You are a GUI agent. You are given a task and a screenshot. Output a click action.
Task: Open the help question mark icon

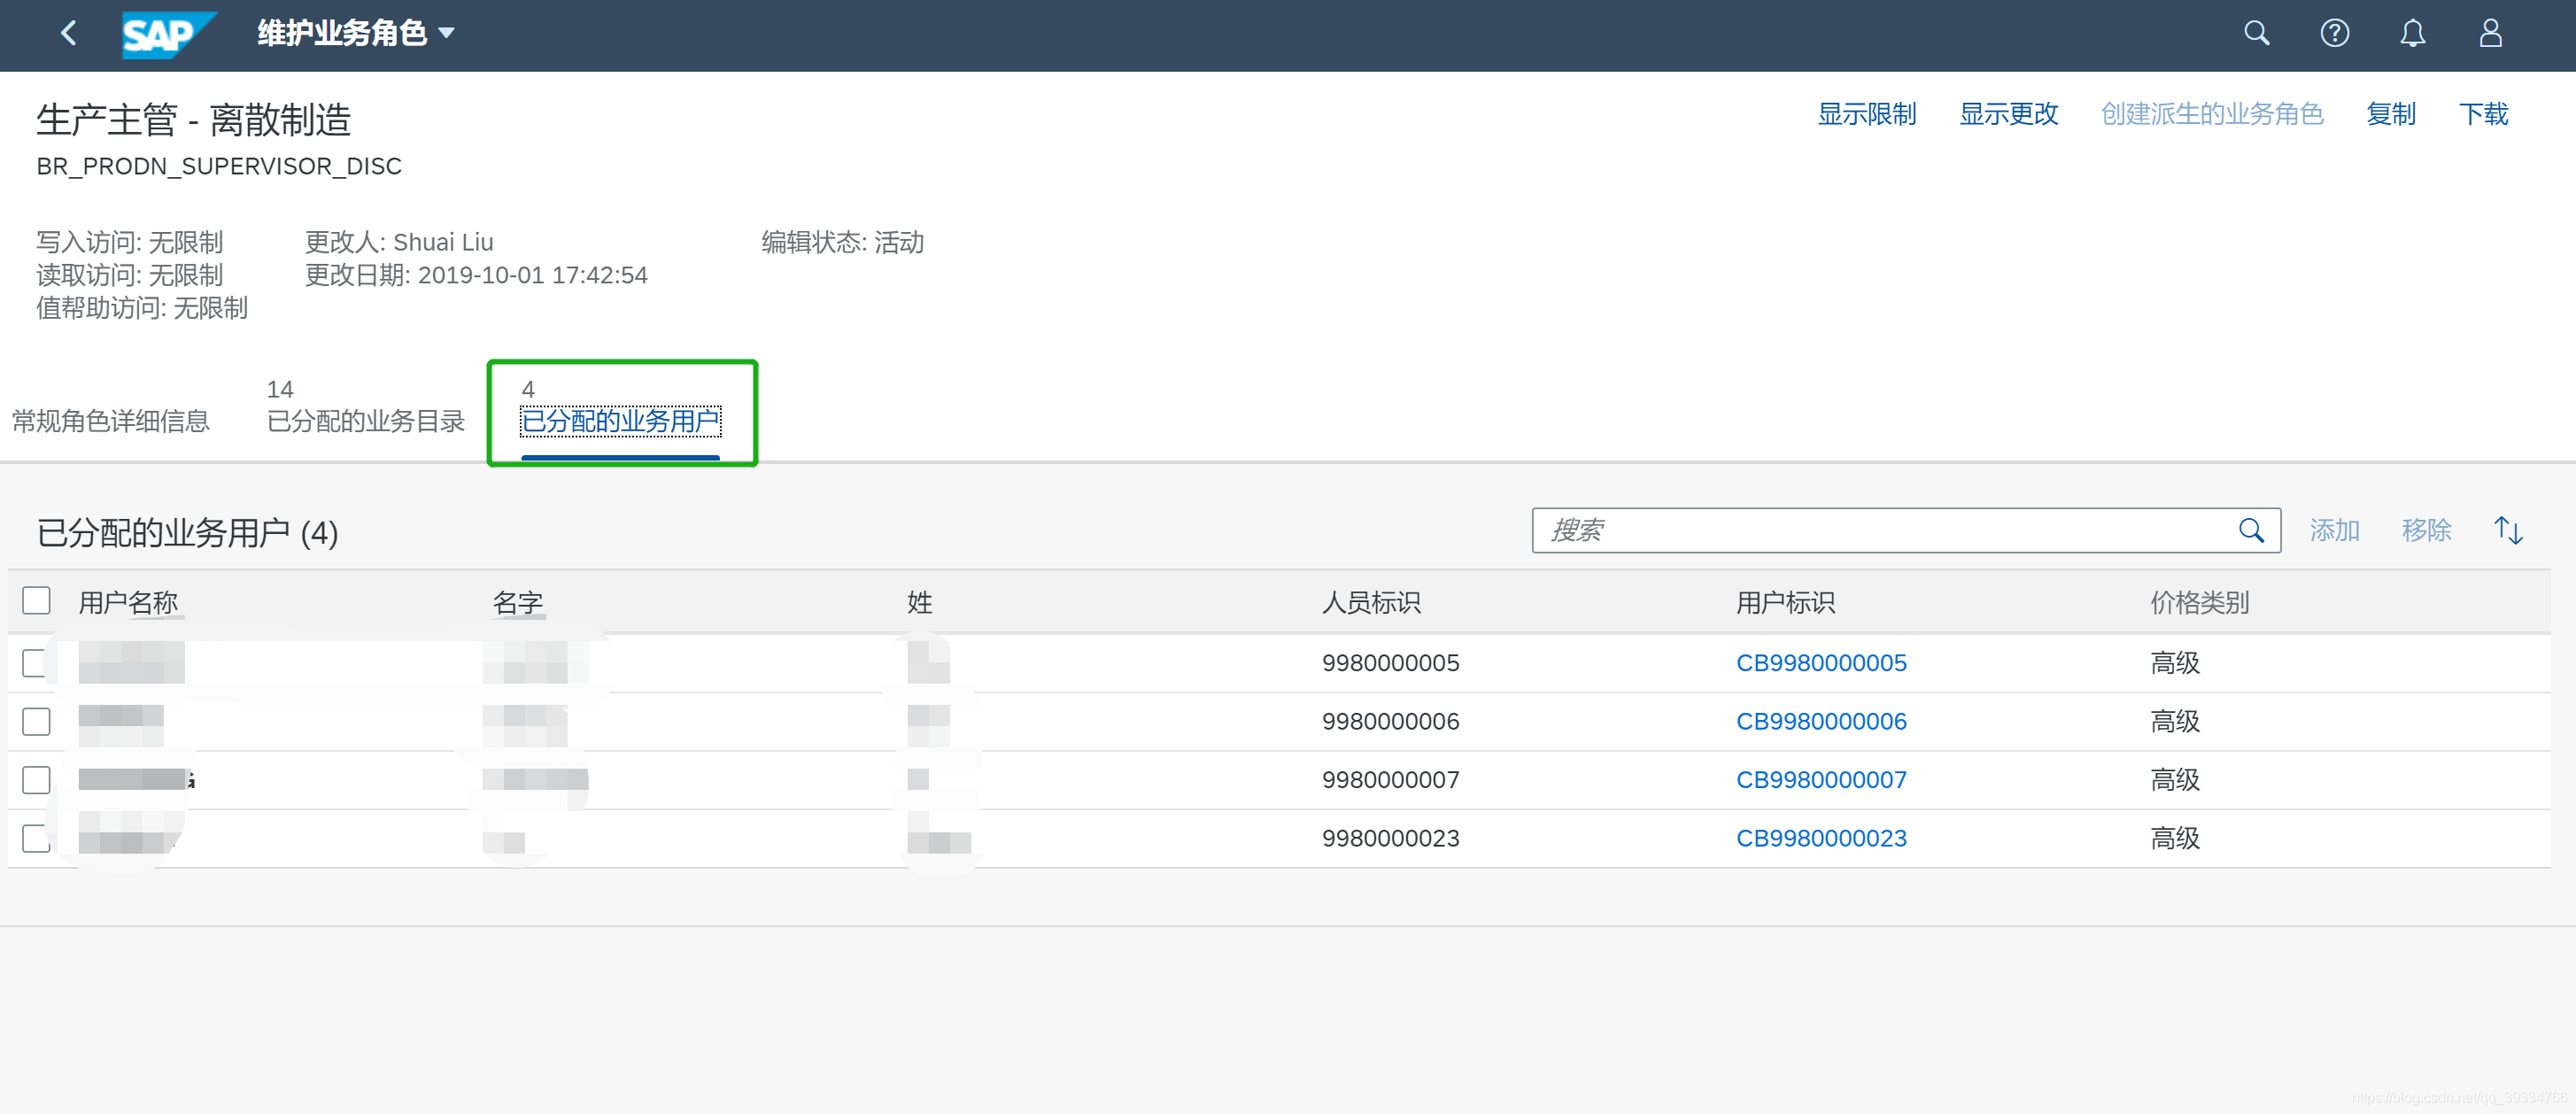tap(2335, 33)
